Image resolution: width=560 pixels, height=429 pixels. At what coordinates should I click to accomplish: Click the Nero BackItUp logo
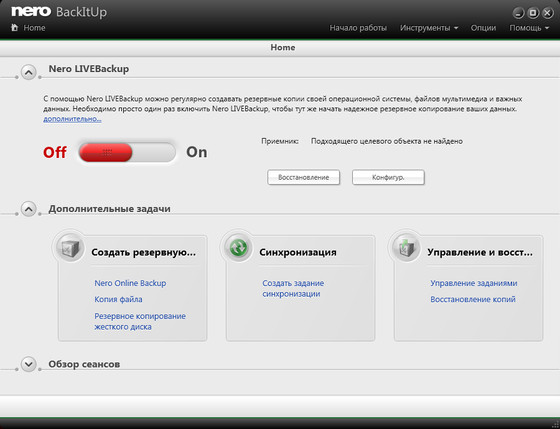59,12
